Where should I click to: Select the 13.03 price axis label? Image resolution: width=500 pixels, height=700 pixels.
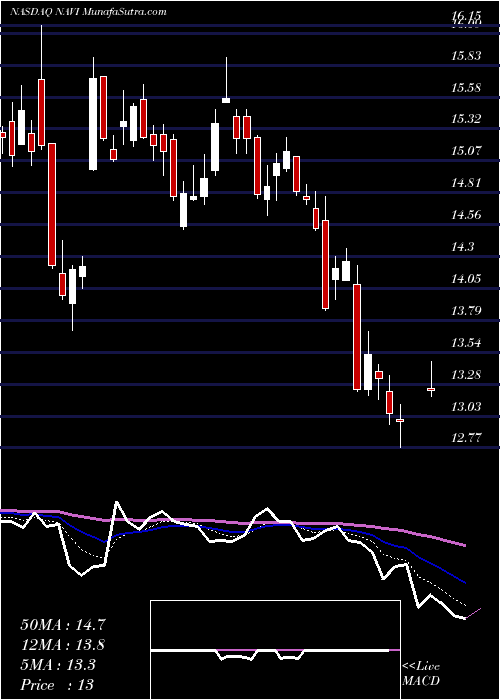point(466,407)
